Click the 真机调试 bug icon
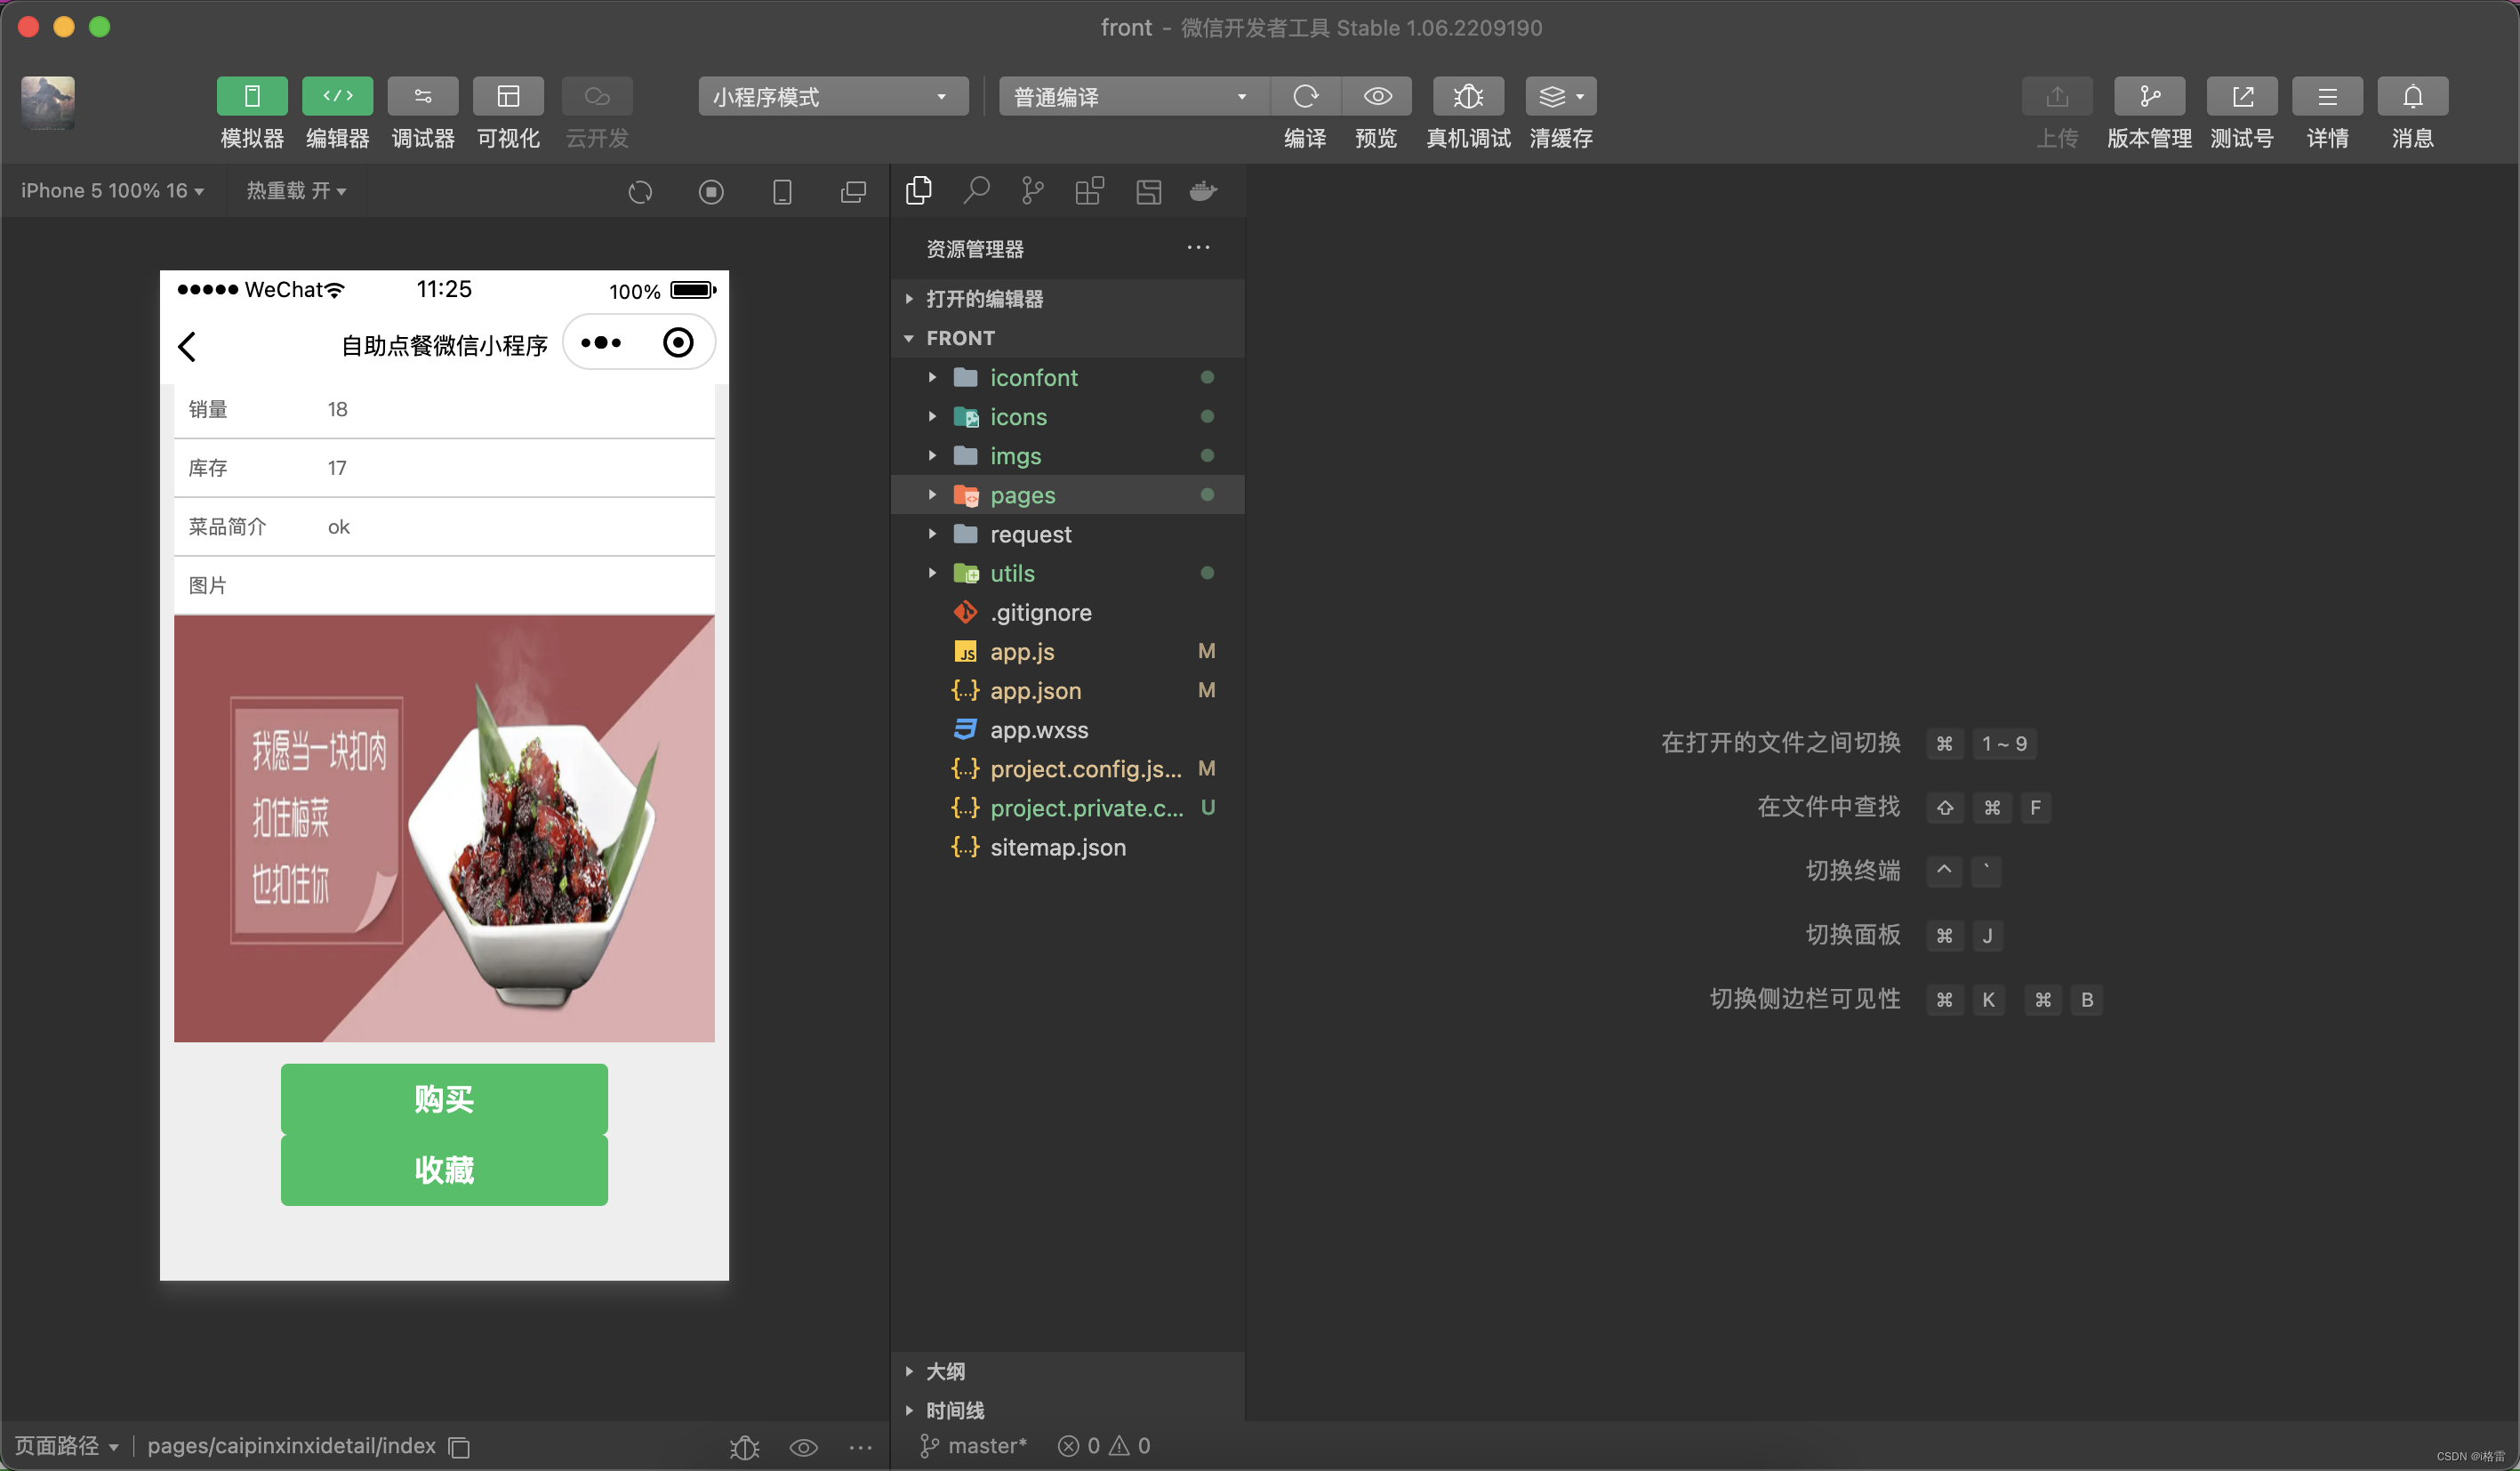Viewport: 2520px width, 1471px height. (x=1467, y=96)
